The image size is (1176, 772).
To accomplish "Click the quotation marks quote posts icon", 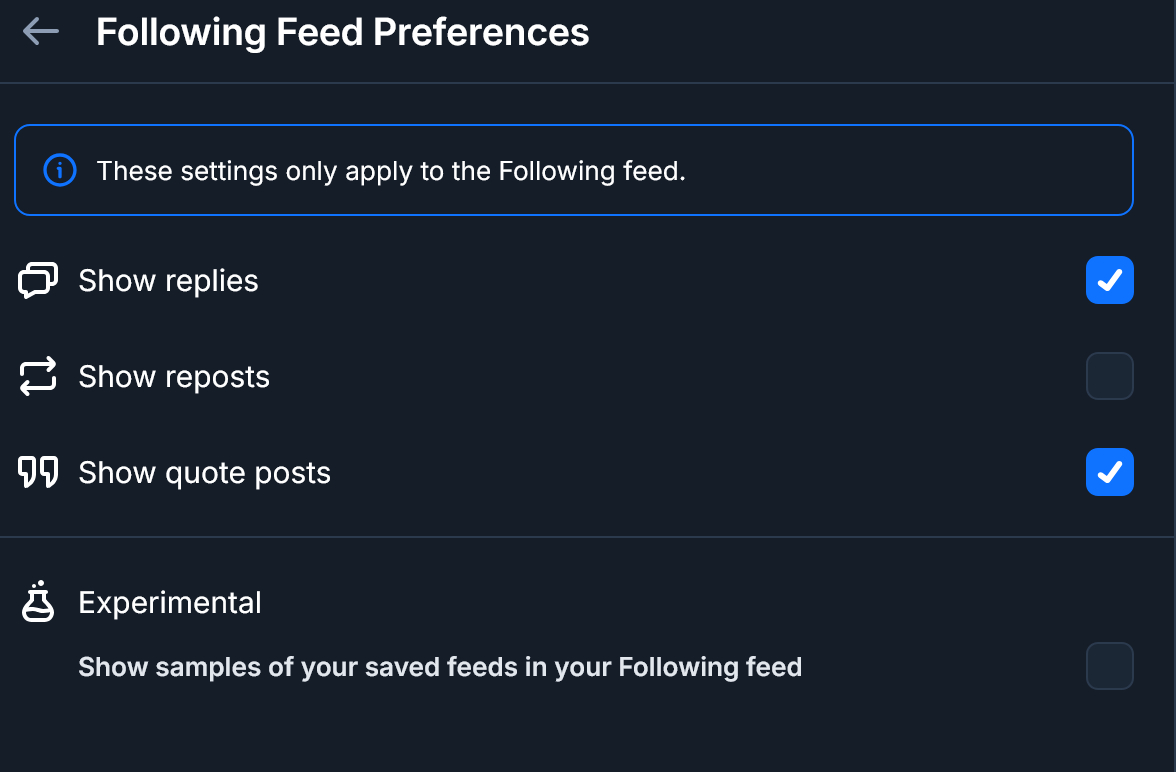I will click(39, 472).
